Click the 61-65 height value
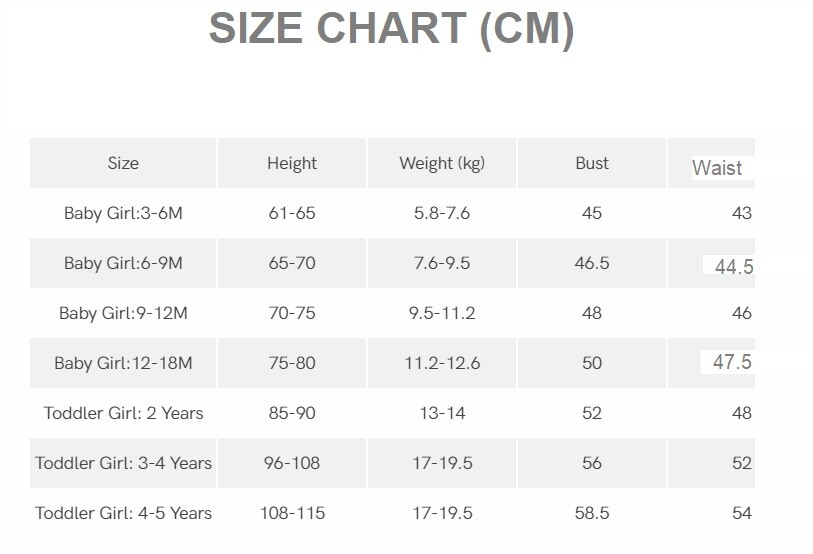Screen dimensions: 813x554 pyautogui.click(x=292, y=213)
